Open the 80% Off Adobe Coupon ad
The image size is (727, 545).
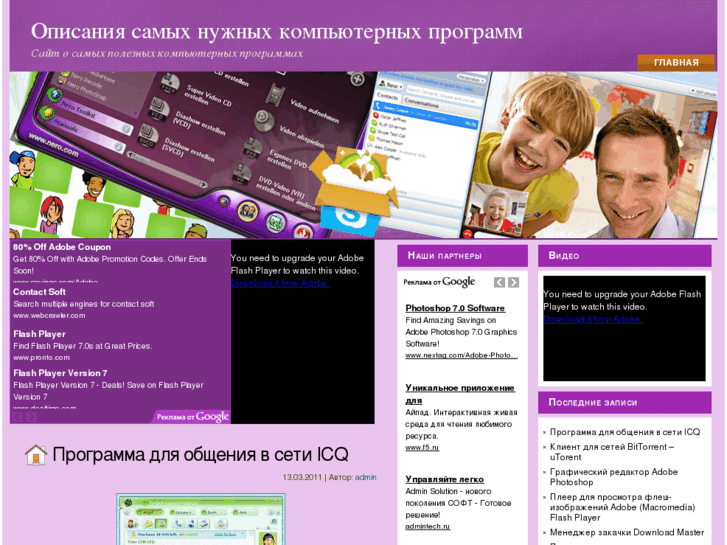pyautogui.click(x=62, y=247)
